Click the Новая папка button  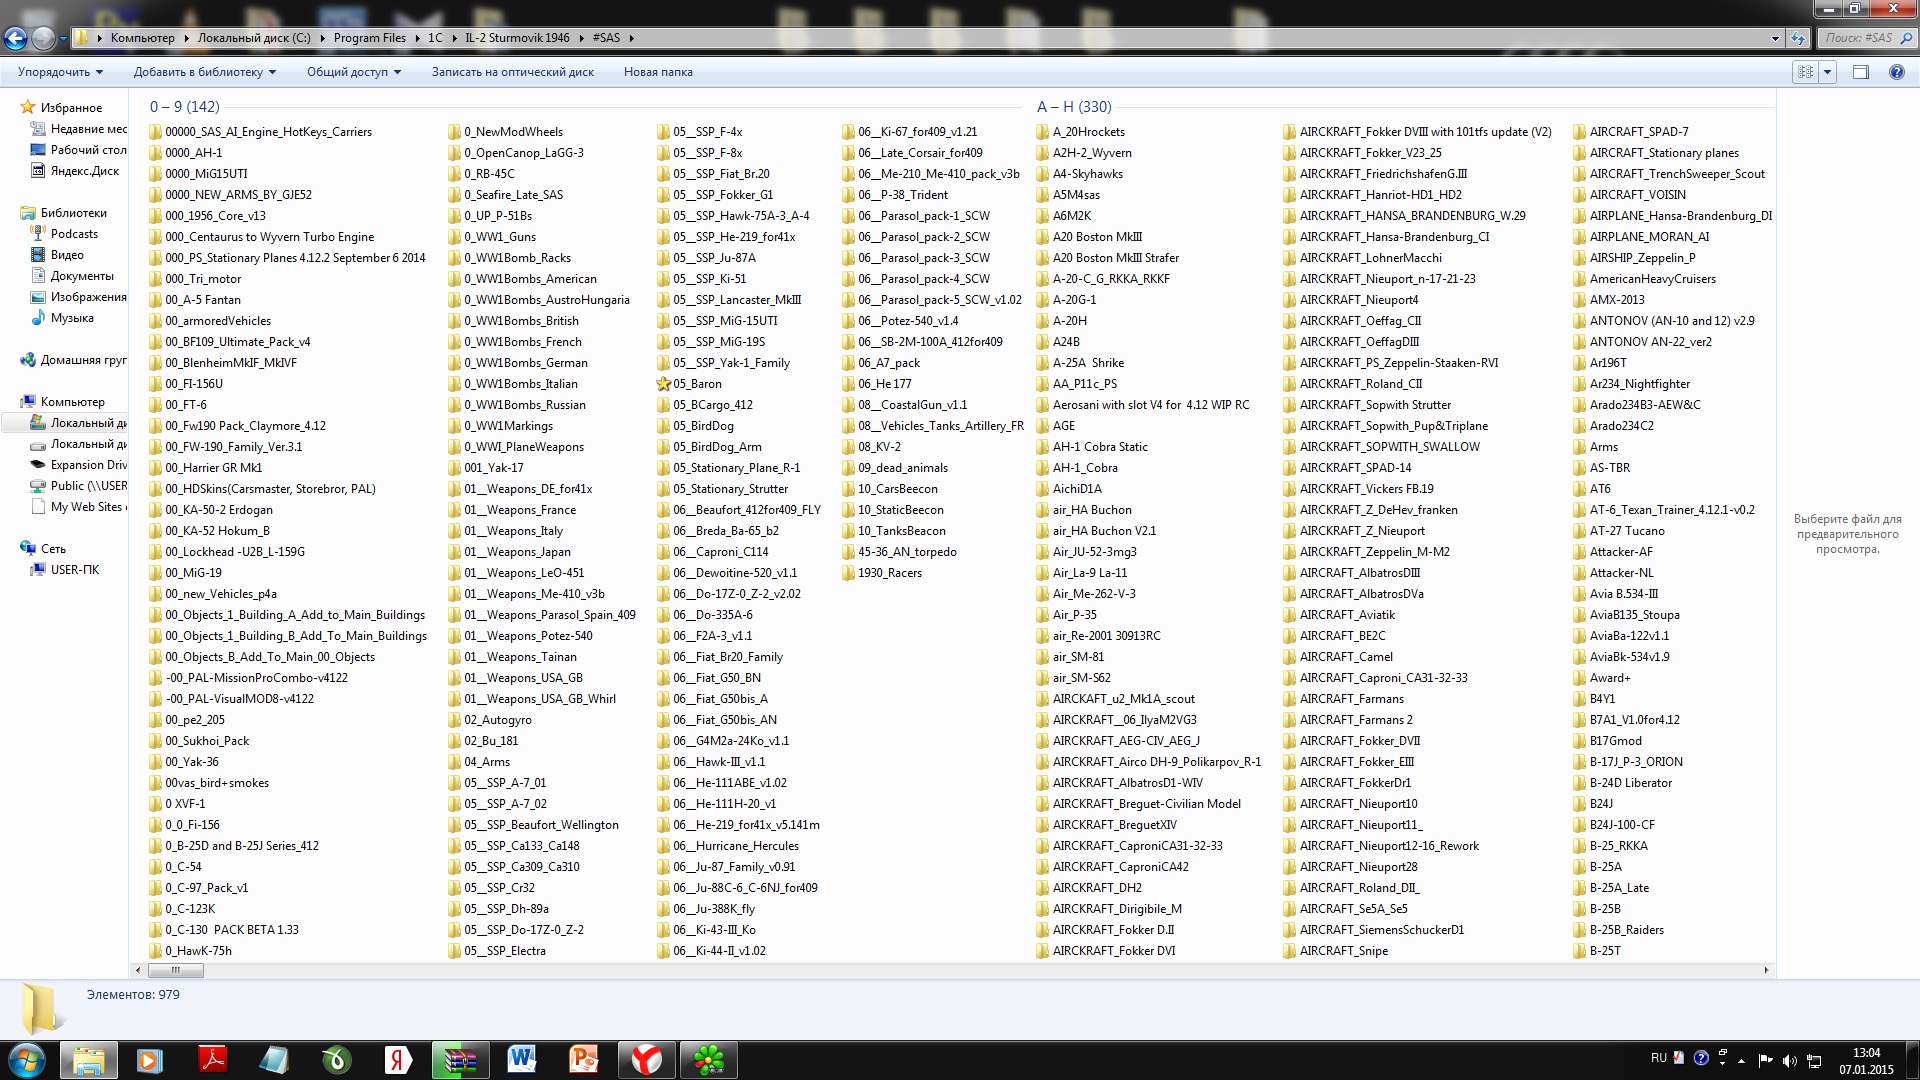pyautogui.click(x=658, y=72)
